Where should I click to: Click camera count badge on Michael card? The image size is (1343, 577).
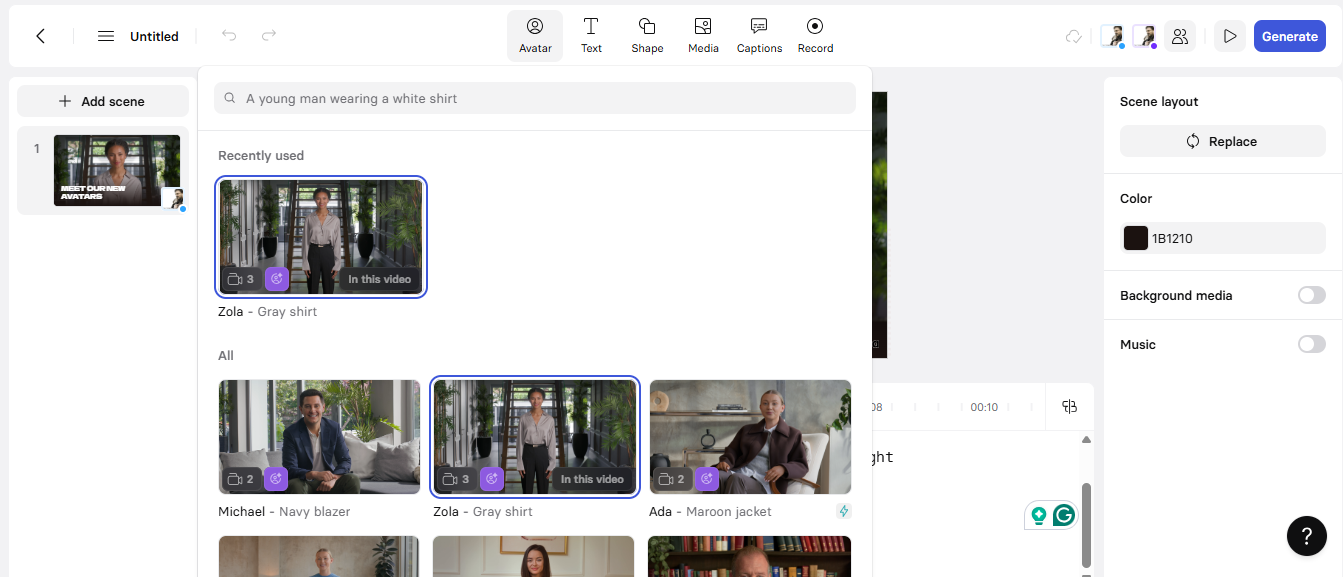241,479
